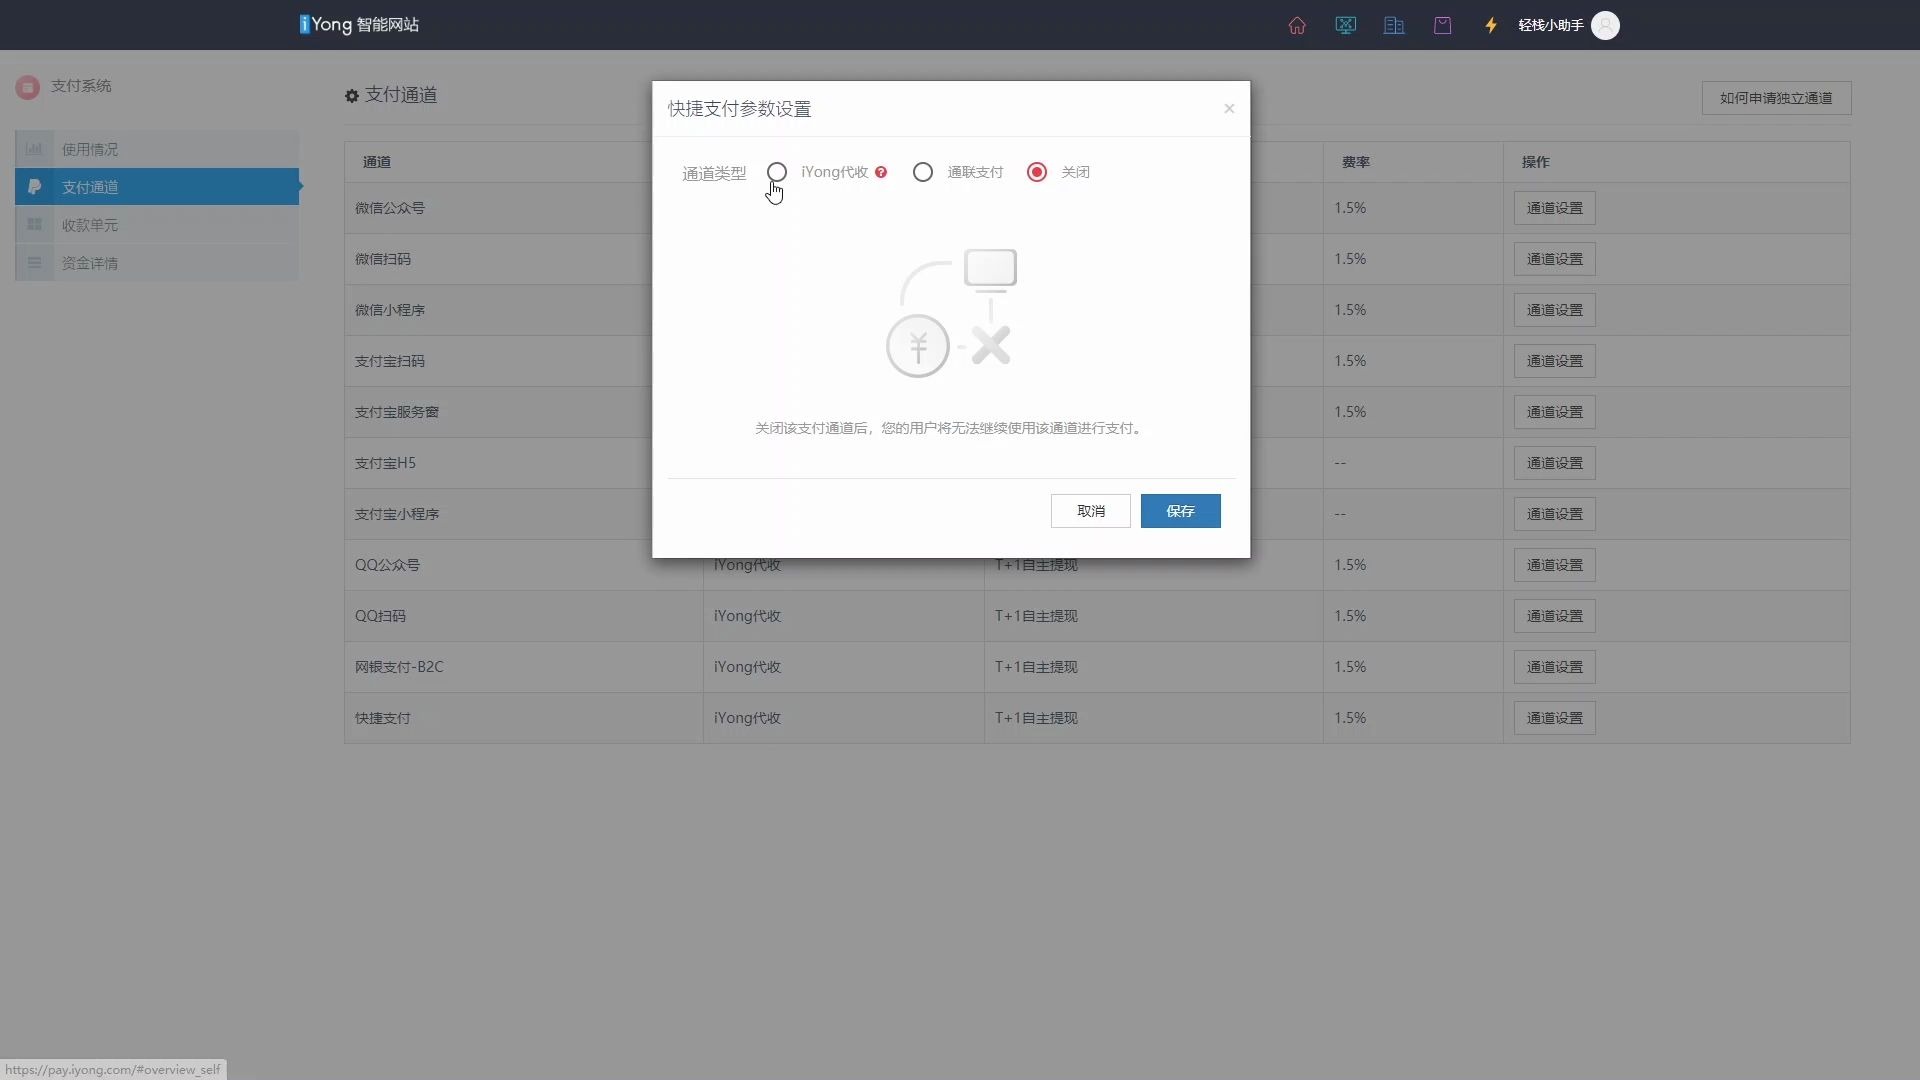1920x1080 pixels.
Task: Click the document/page icon in top bar
Action: [x=1394, y=25]
